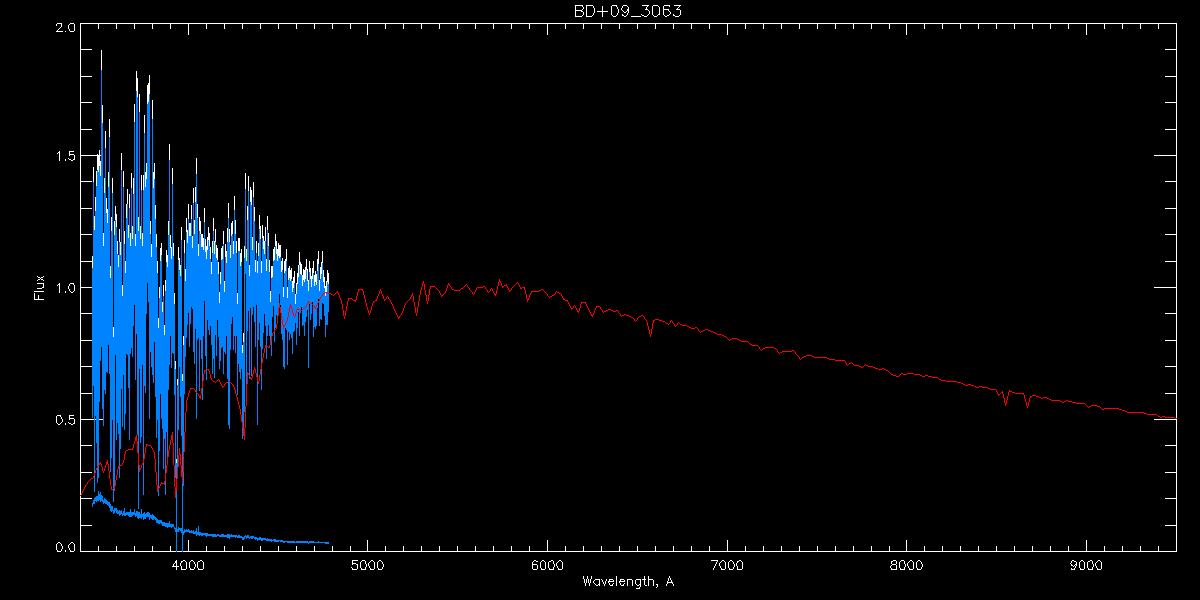This screenshot has height=600, width=1200.
Task: Click the red curve's right end near 9500
Action: (1174, 418)
